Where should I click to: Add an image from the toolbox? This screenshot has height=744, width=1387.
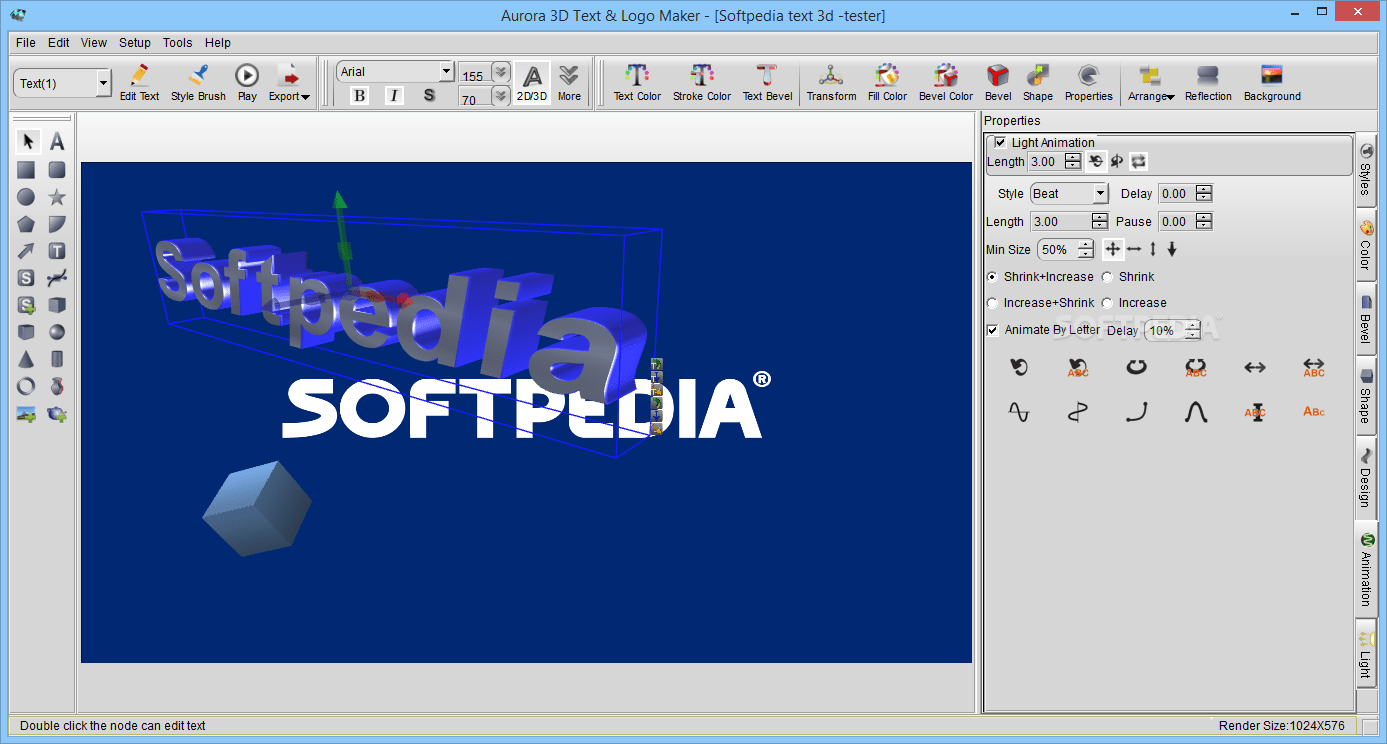tap(27, 413)
